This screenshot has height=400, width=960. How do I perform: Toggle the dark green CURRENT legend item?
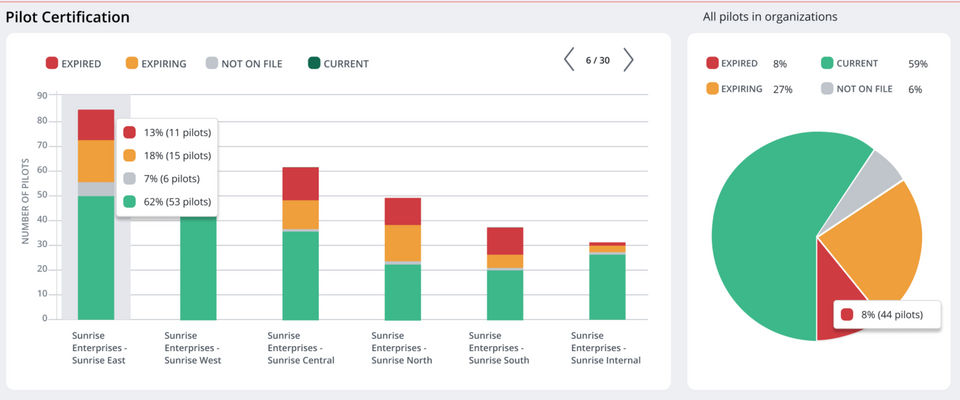coord(338,63)
